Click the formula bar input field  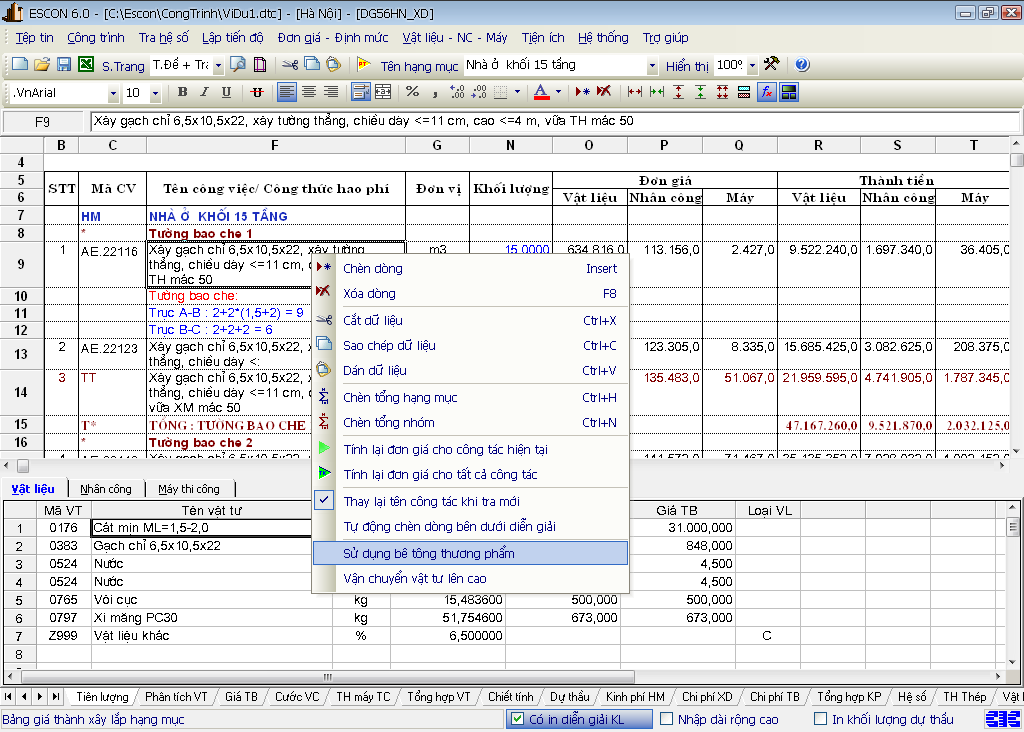coord(550,121)
